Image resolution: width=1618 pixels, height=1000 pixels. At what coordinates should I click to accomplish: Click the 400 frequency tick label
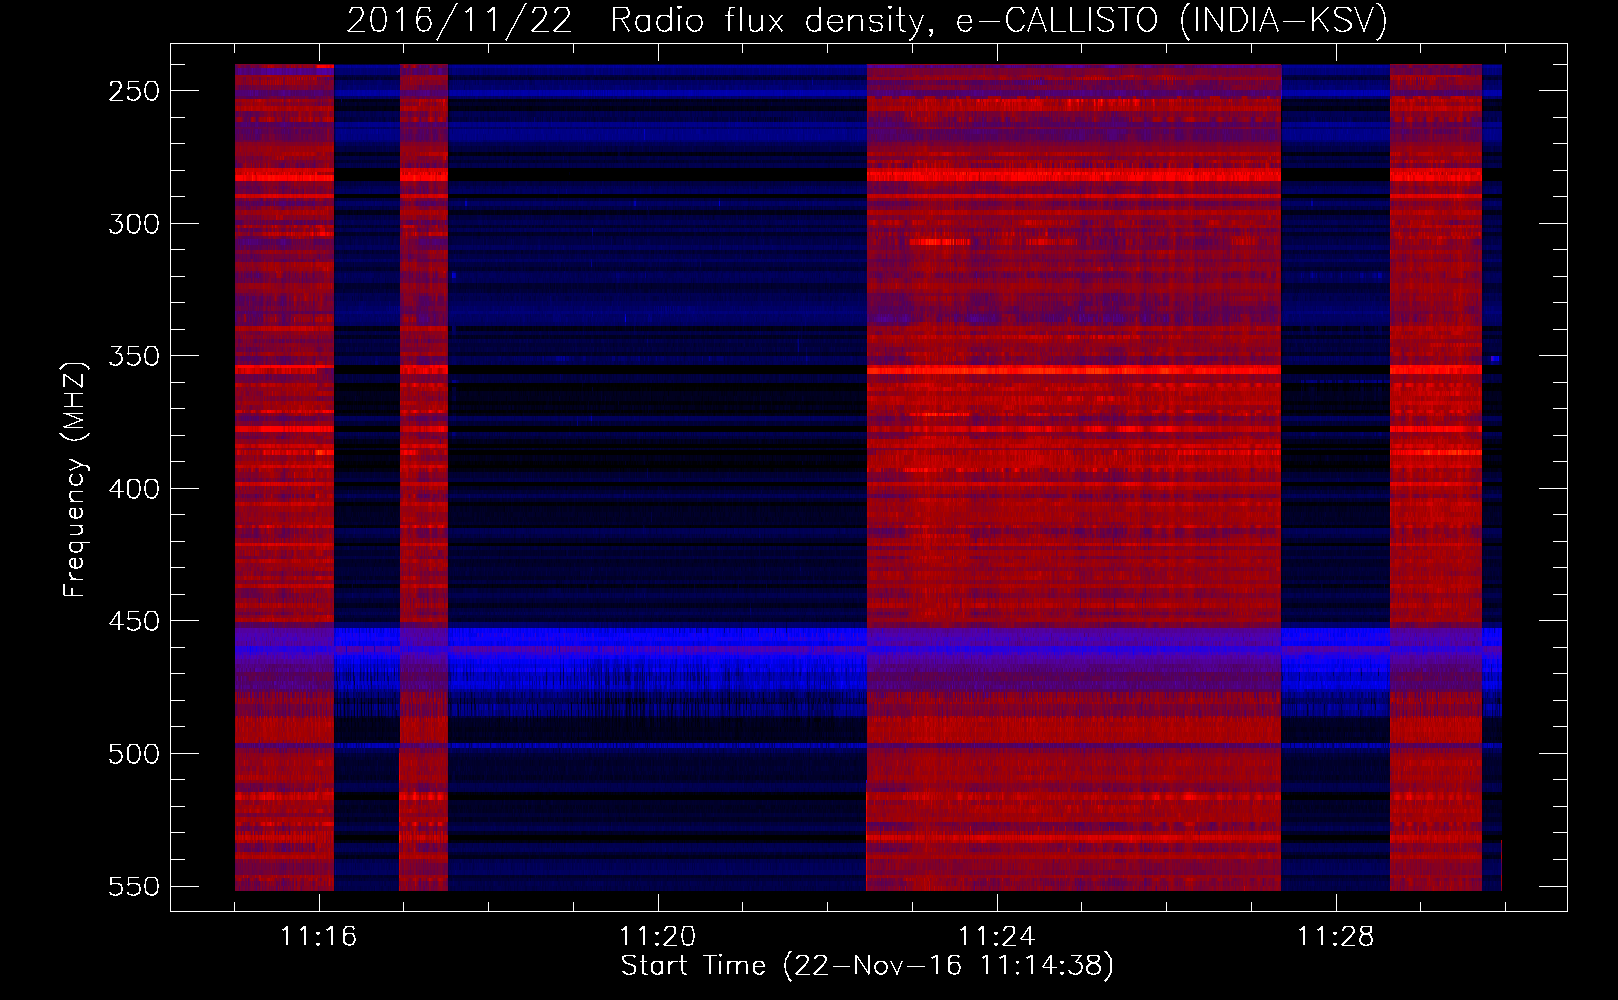point(134,489)
